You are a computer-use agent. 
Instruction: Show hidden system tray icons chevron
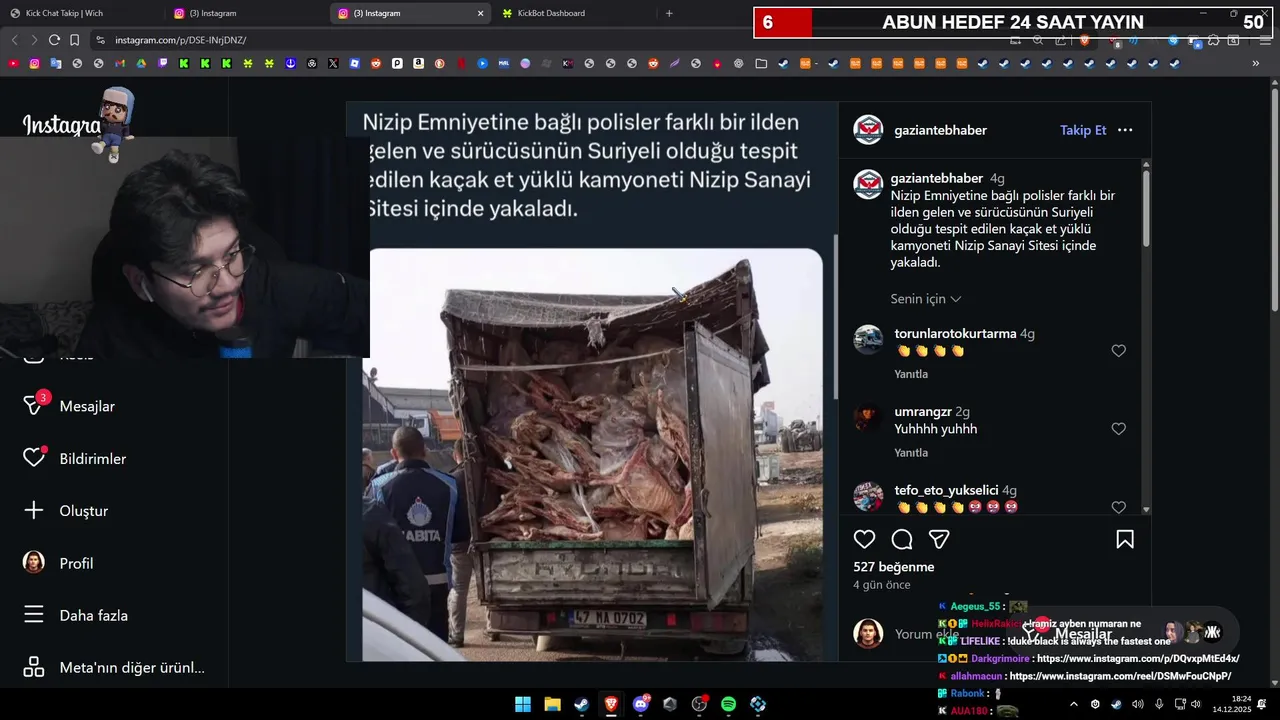point(1074,704)
